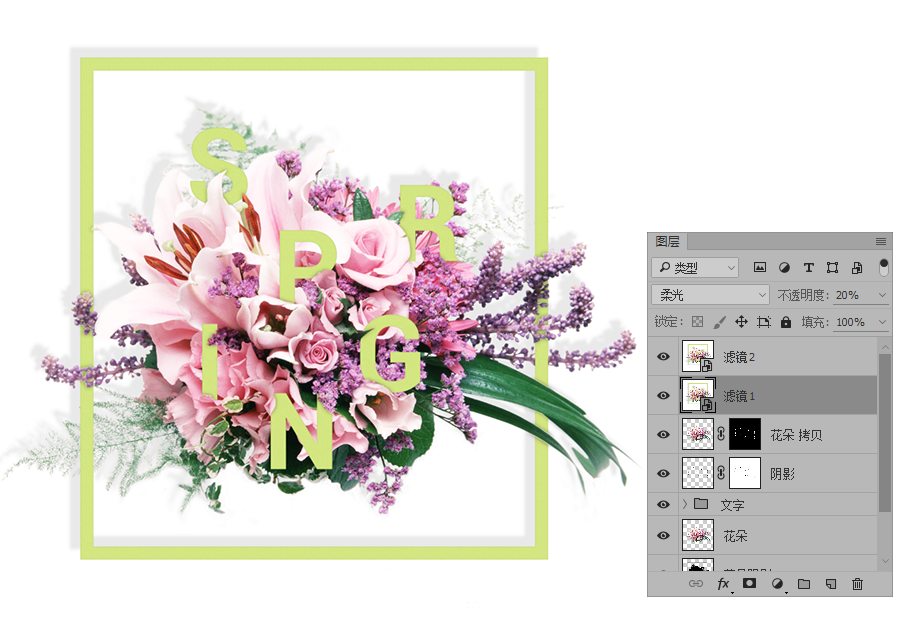Open the 柔光 blend mode dropdown
The width and height of the screenshot is (920, 620).
coord(710,295)
